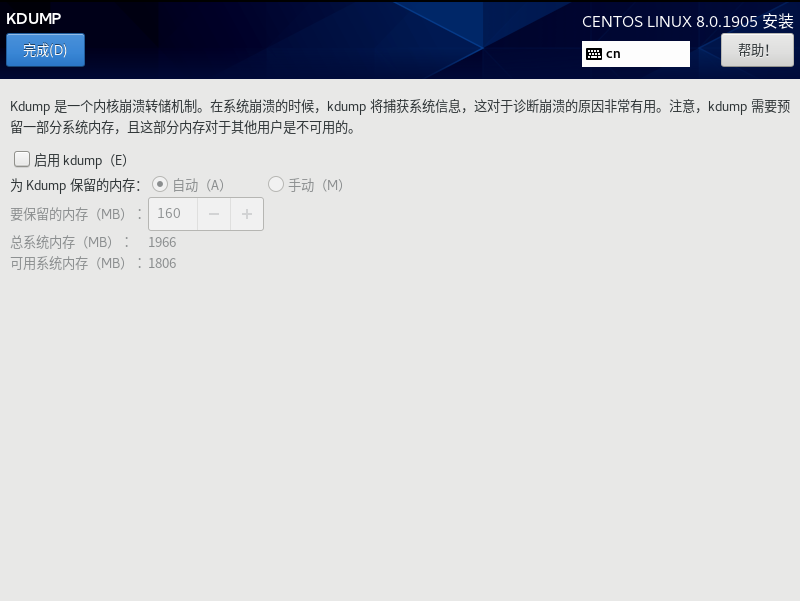Click the keyboard layout icon beside cn
800x601 pixels.
coord(594,54)
